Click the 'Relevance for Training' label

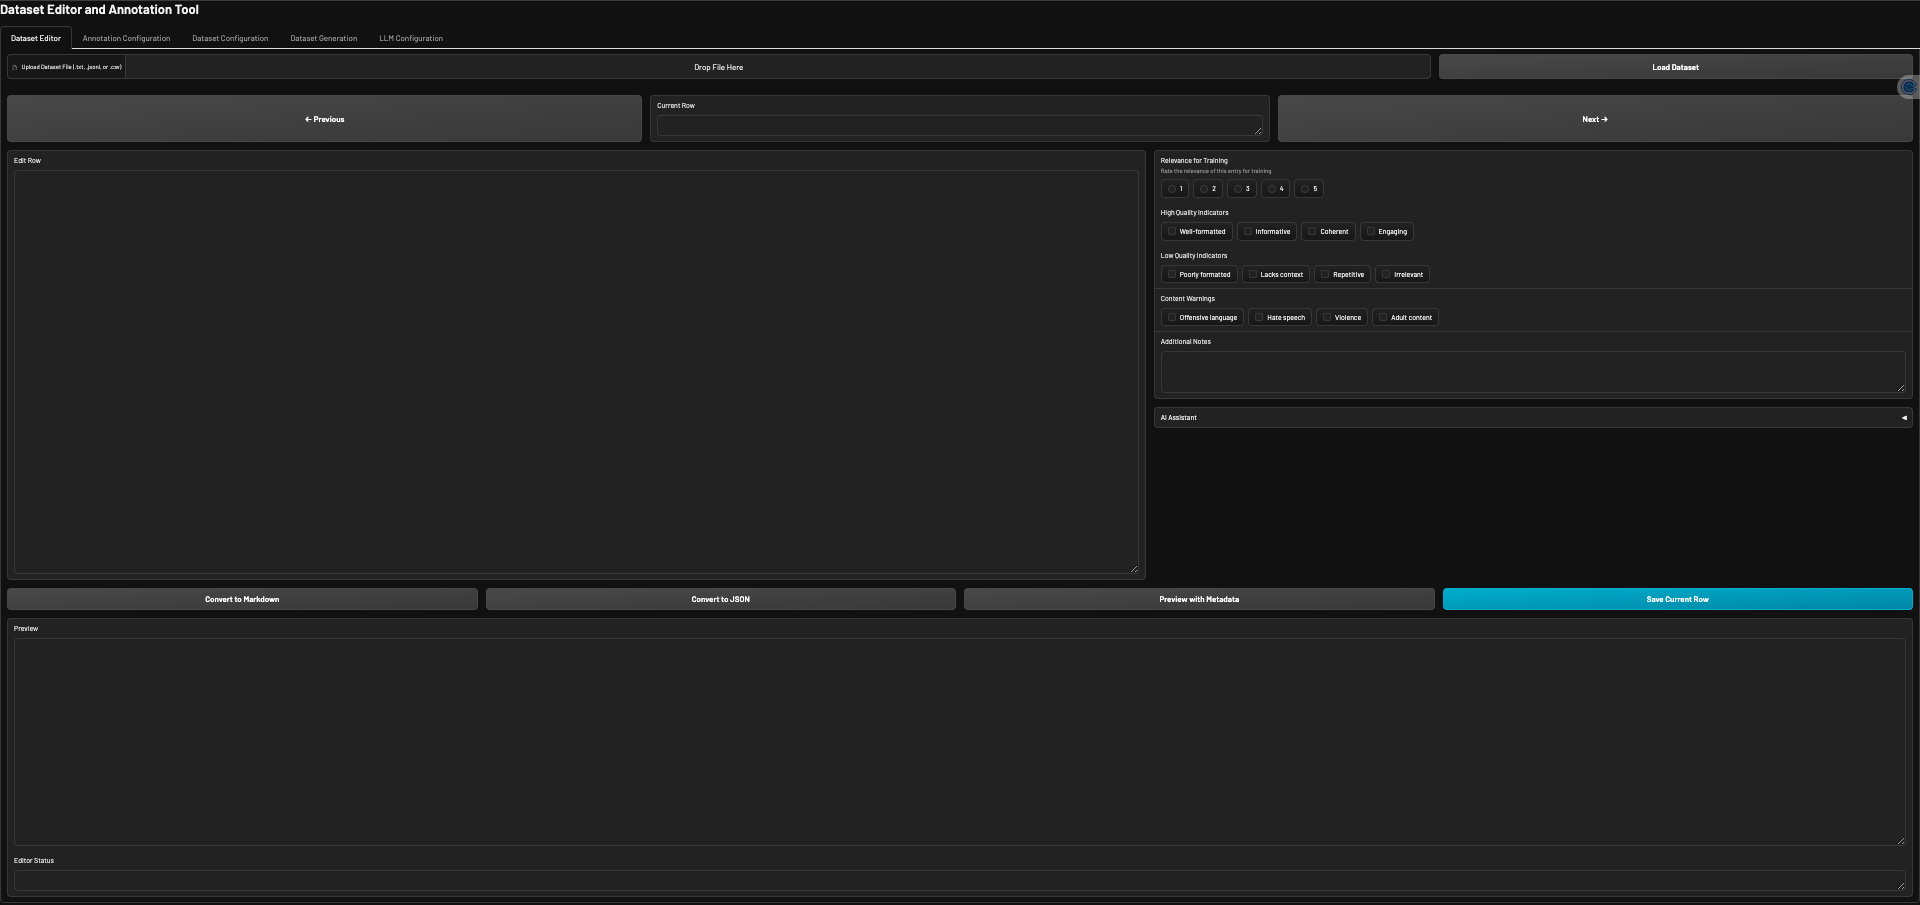(x=1194, y=161)
